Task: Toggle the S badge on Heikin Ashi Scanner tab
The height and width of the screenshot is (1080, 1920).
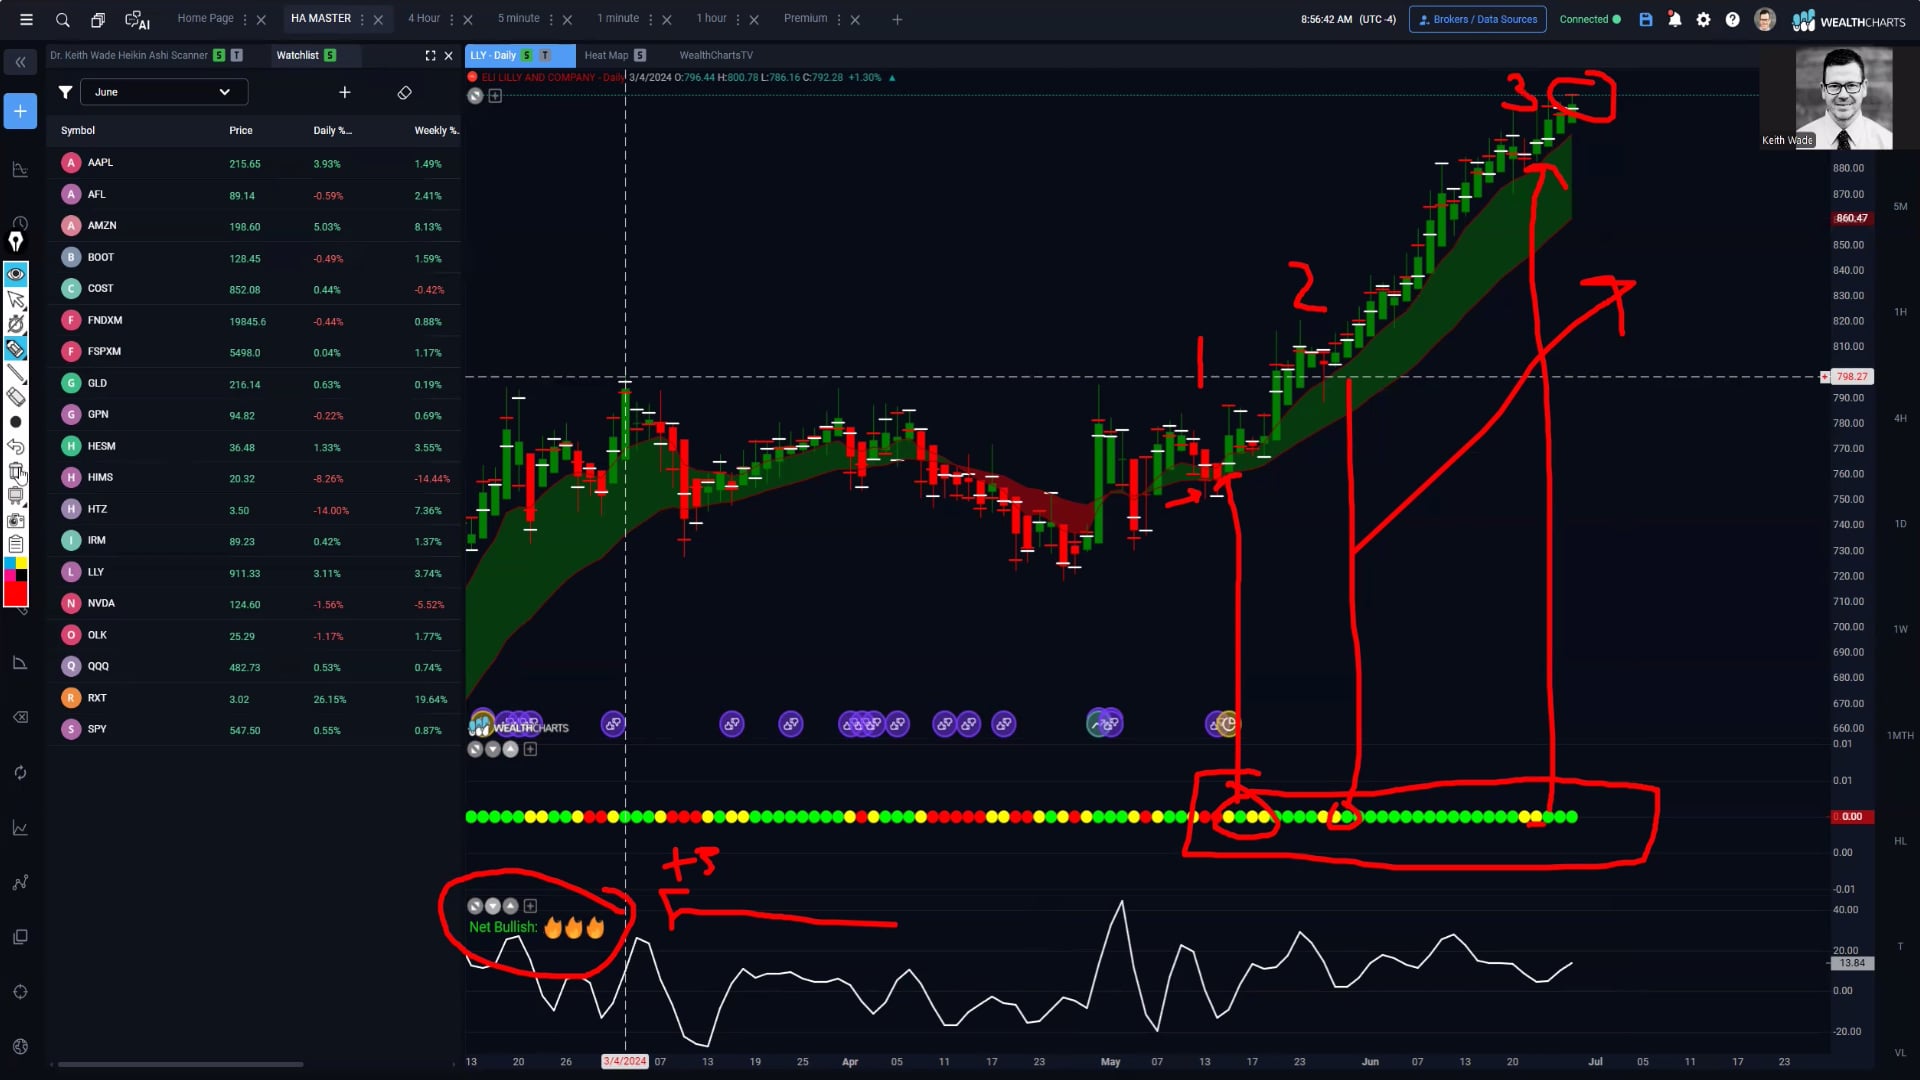Action: (219, 55)
